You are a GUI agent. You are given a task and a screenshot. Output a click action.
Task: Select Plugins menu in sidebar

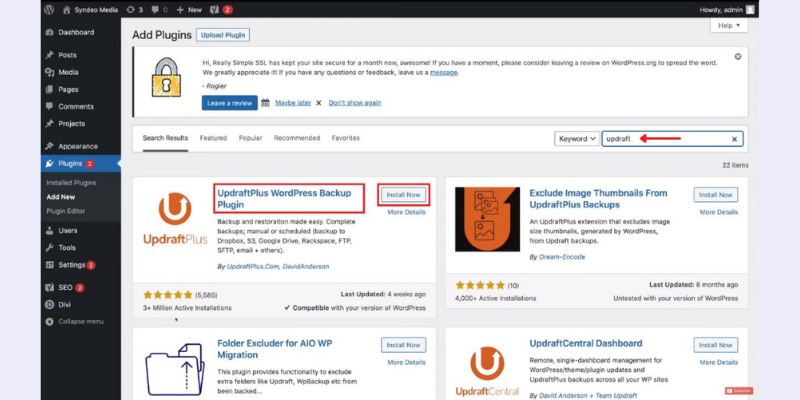tap(70, 164)
